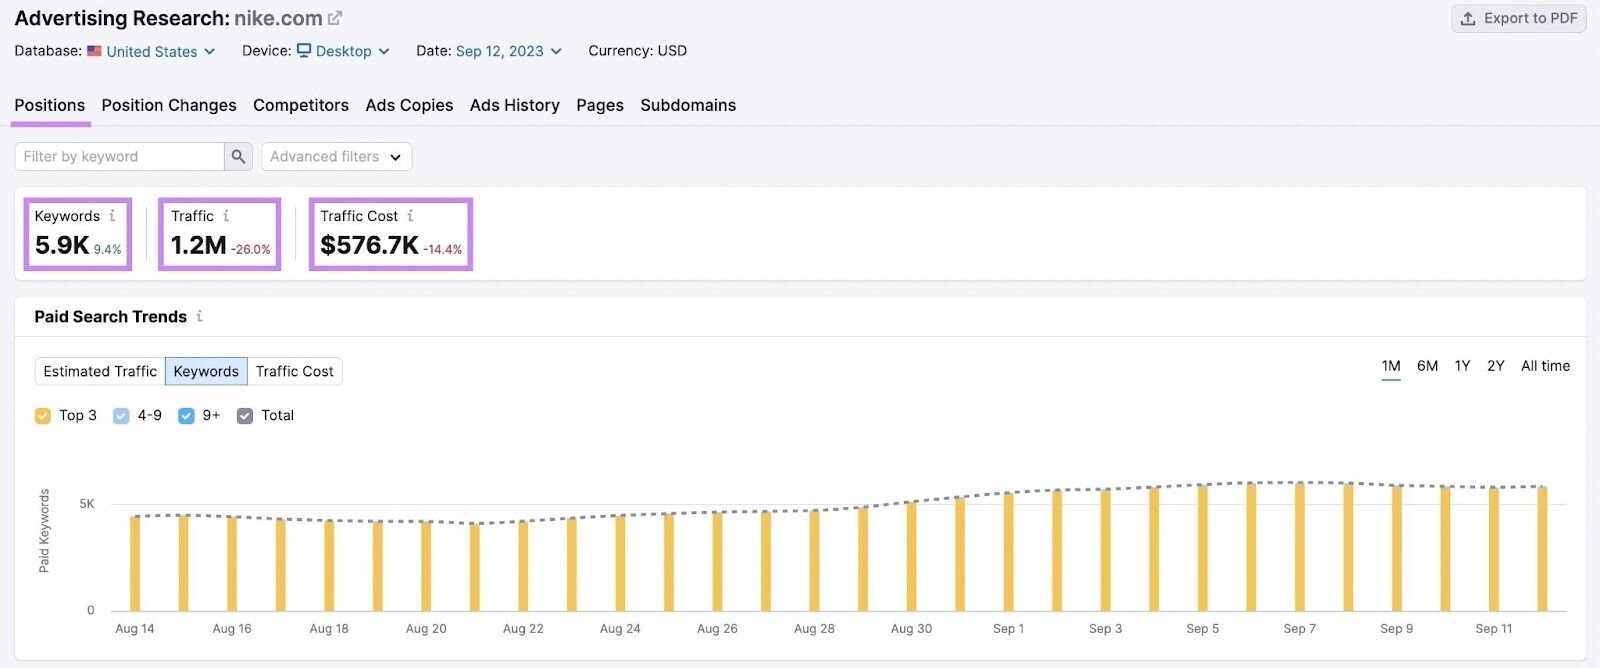Screen dimensions: 1600x668
Task: Click the Desktop monitor icon
Action: tap(304, 51)
